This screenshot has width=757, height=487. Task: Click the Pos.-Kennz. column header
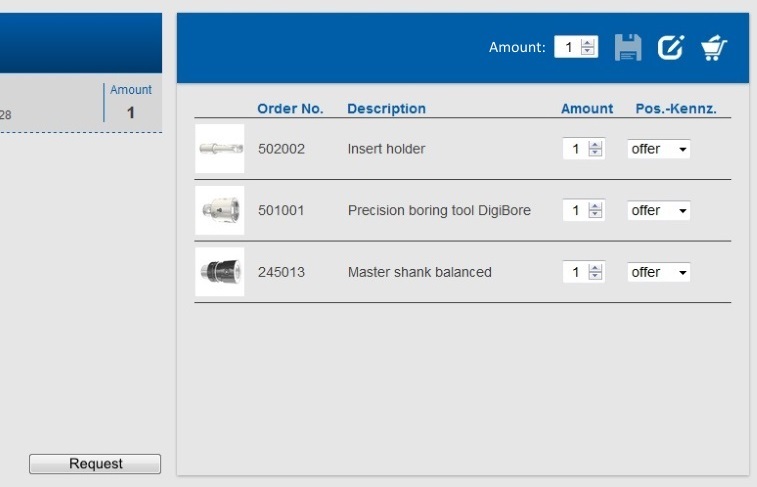(676, 109)
